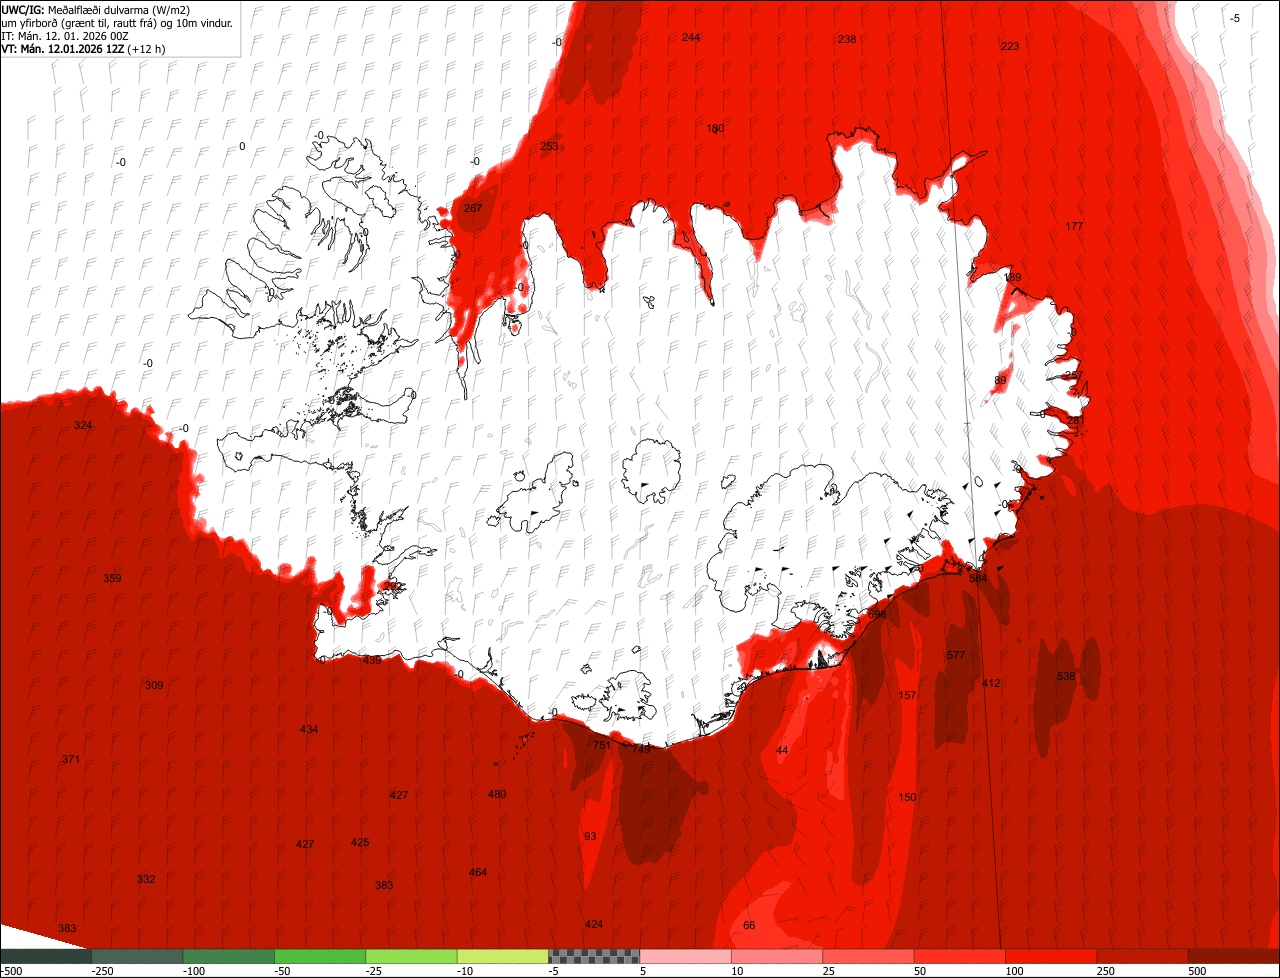Click the map value 696

pyautogui.click(x=877, y=614)
